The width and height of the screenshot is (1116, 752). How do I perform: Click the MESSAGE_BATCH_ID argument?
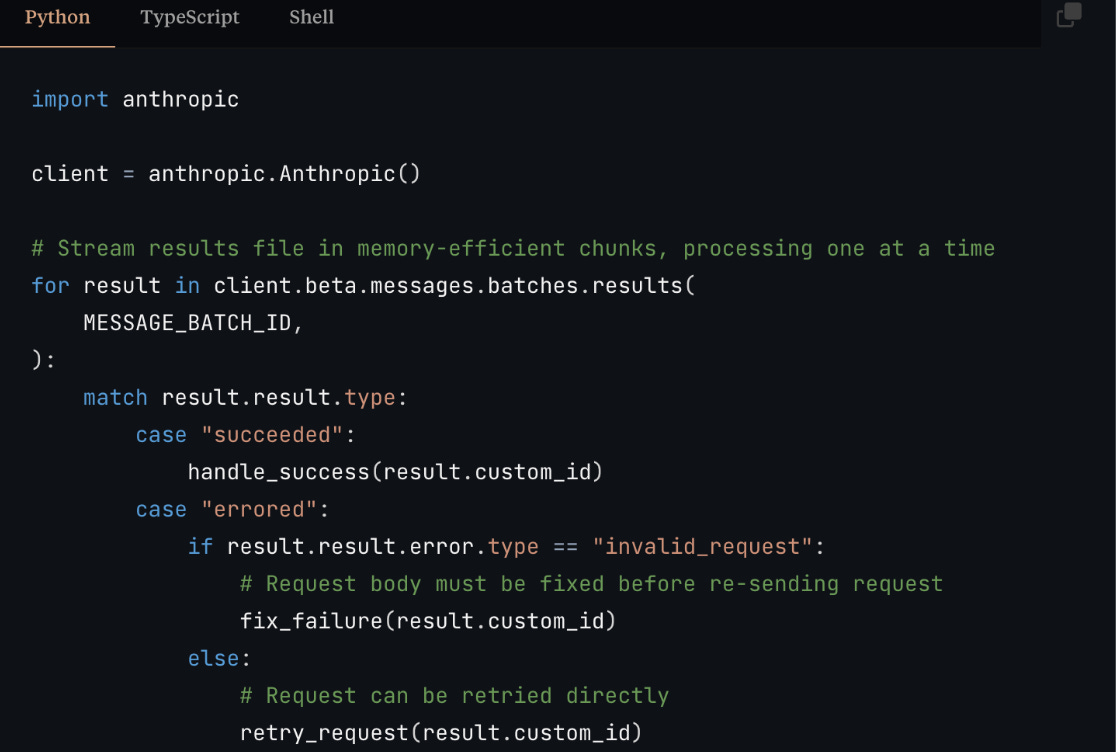click(187, 323)
